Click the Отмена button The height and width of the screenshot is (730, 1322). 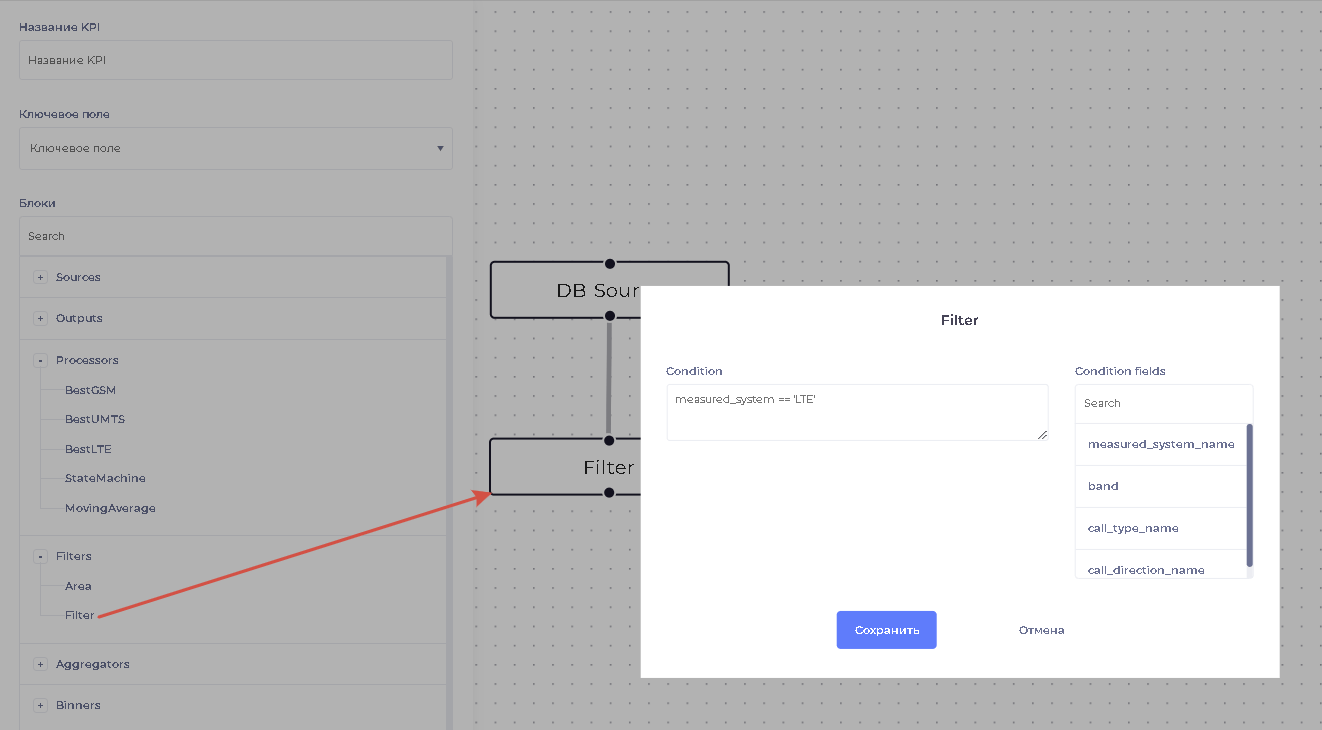click(1041, 630)
